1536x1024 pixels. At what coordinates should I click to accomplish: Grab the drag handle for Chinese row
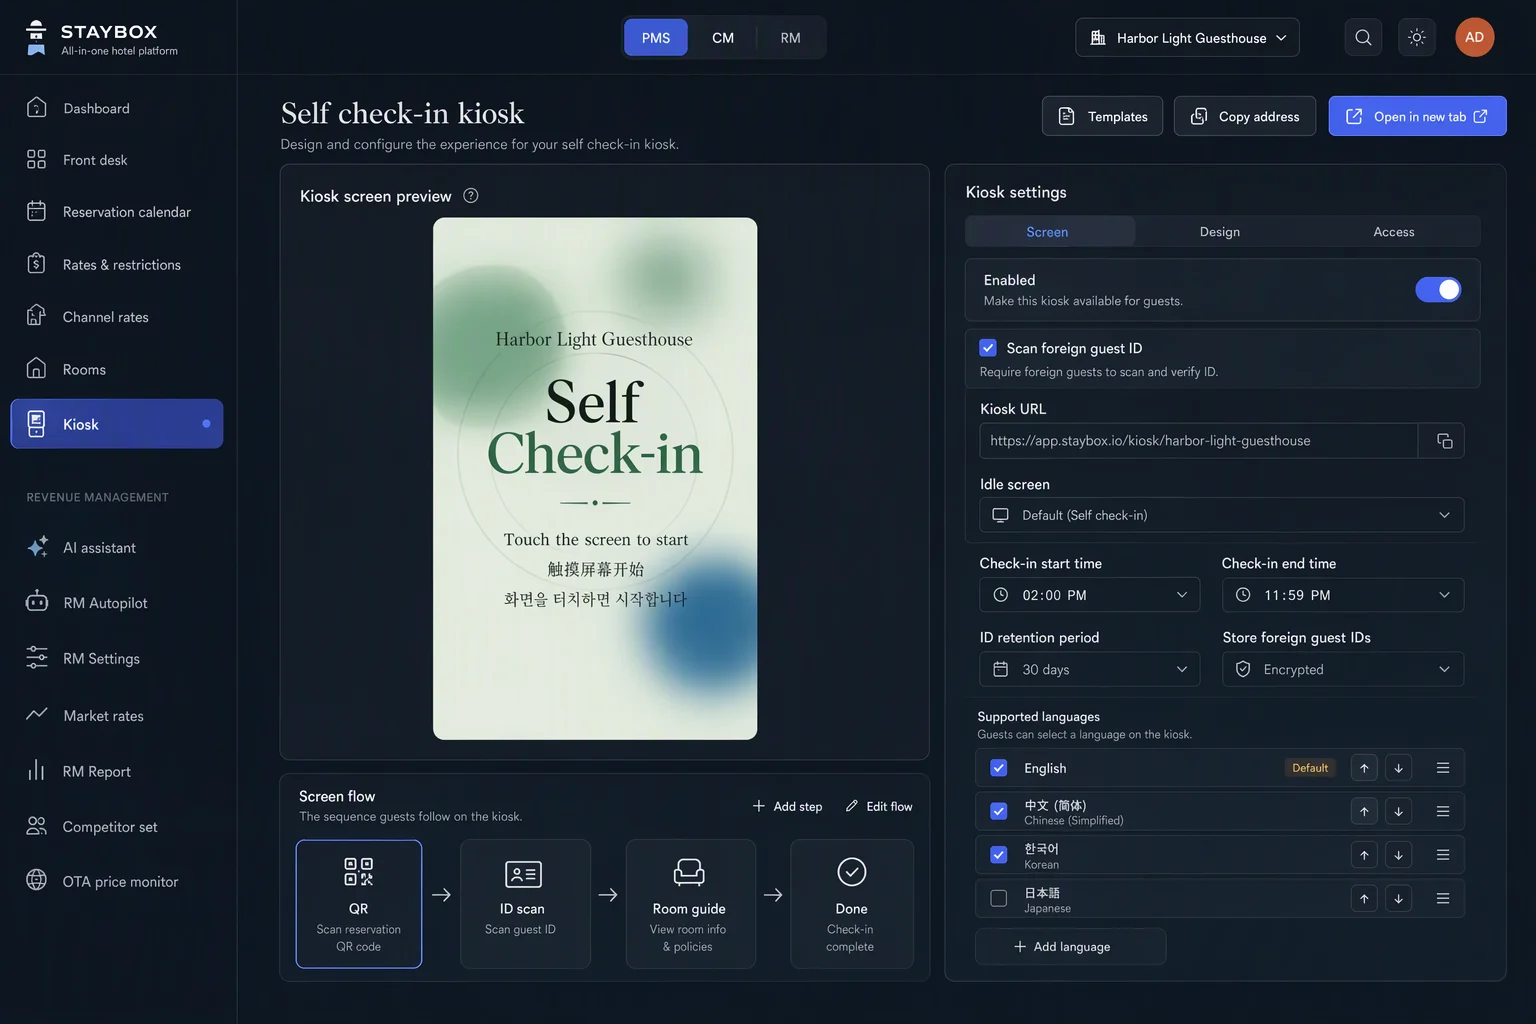tap(1443, 812)
